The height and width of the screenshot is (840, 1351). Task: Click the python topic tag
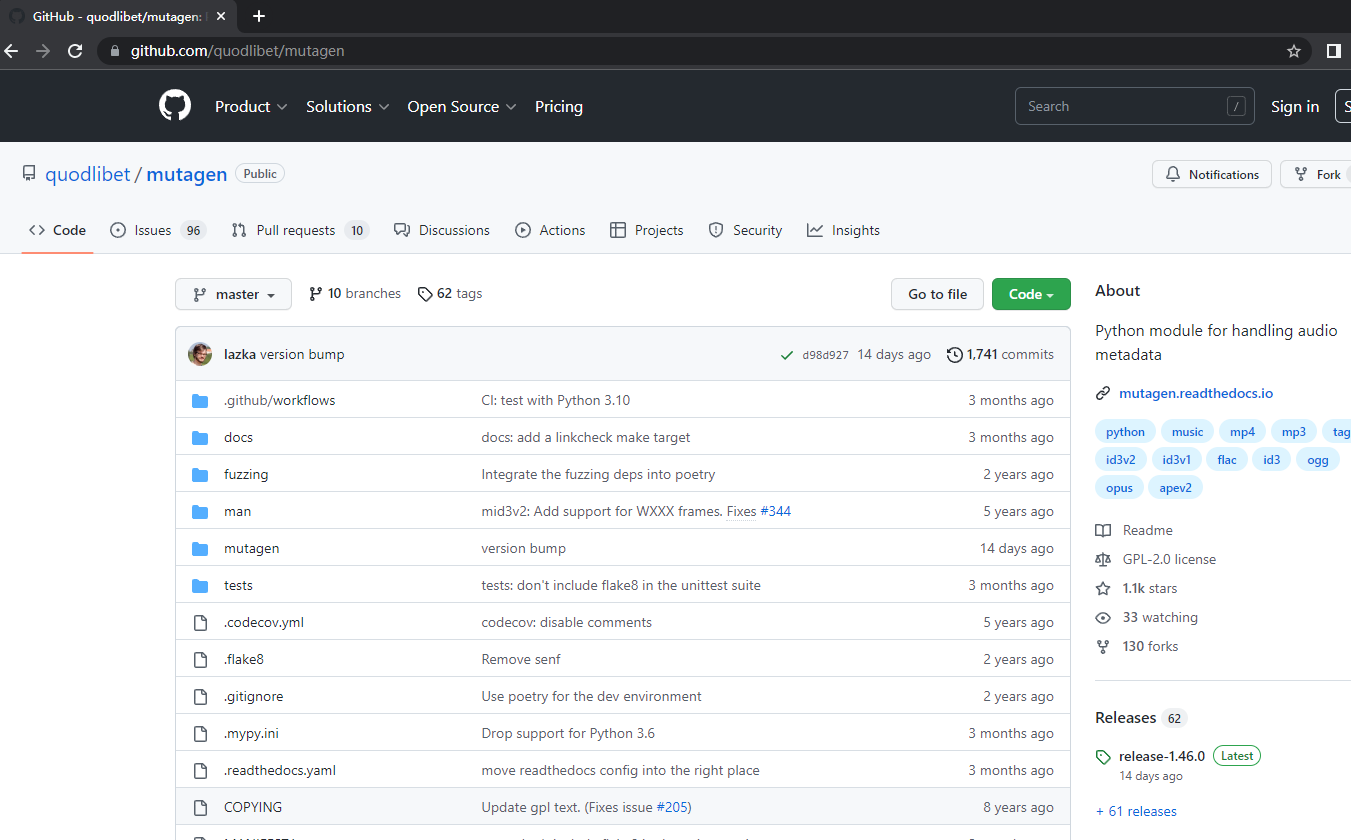coord(1125,432)
